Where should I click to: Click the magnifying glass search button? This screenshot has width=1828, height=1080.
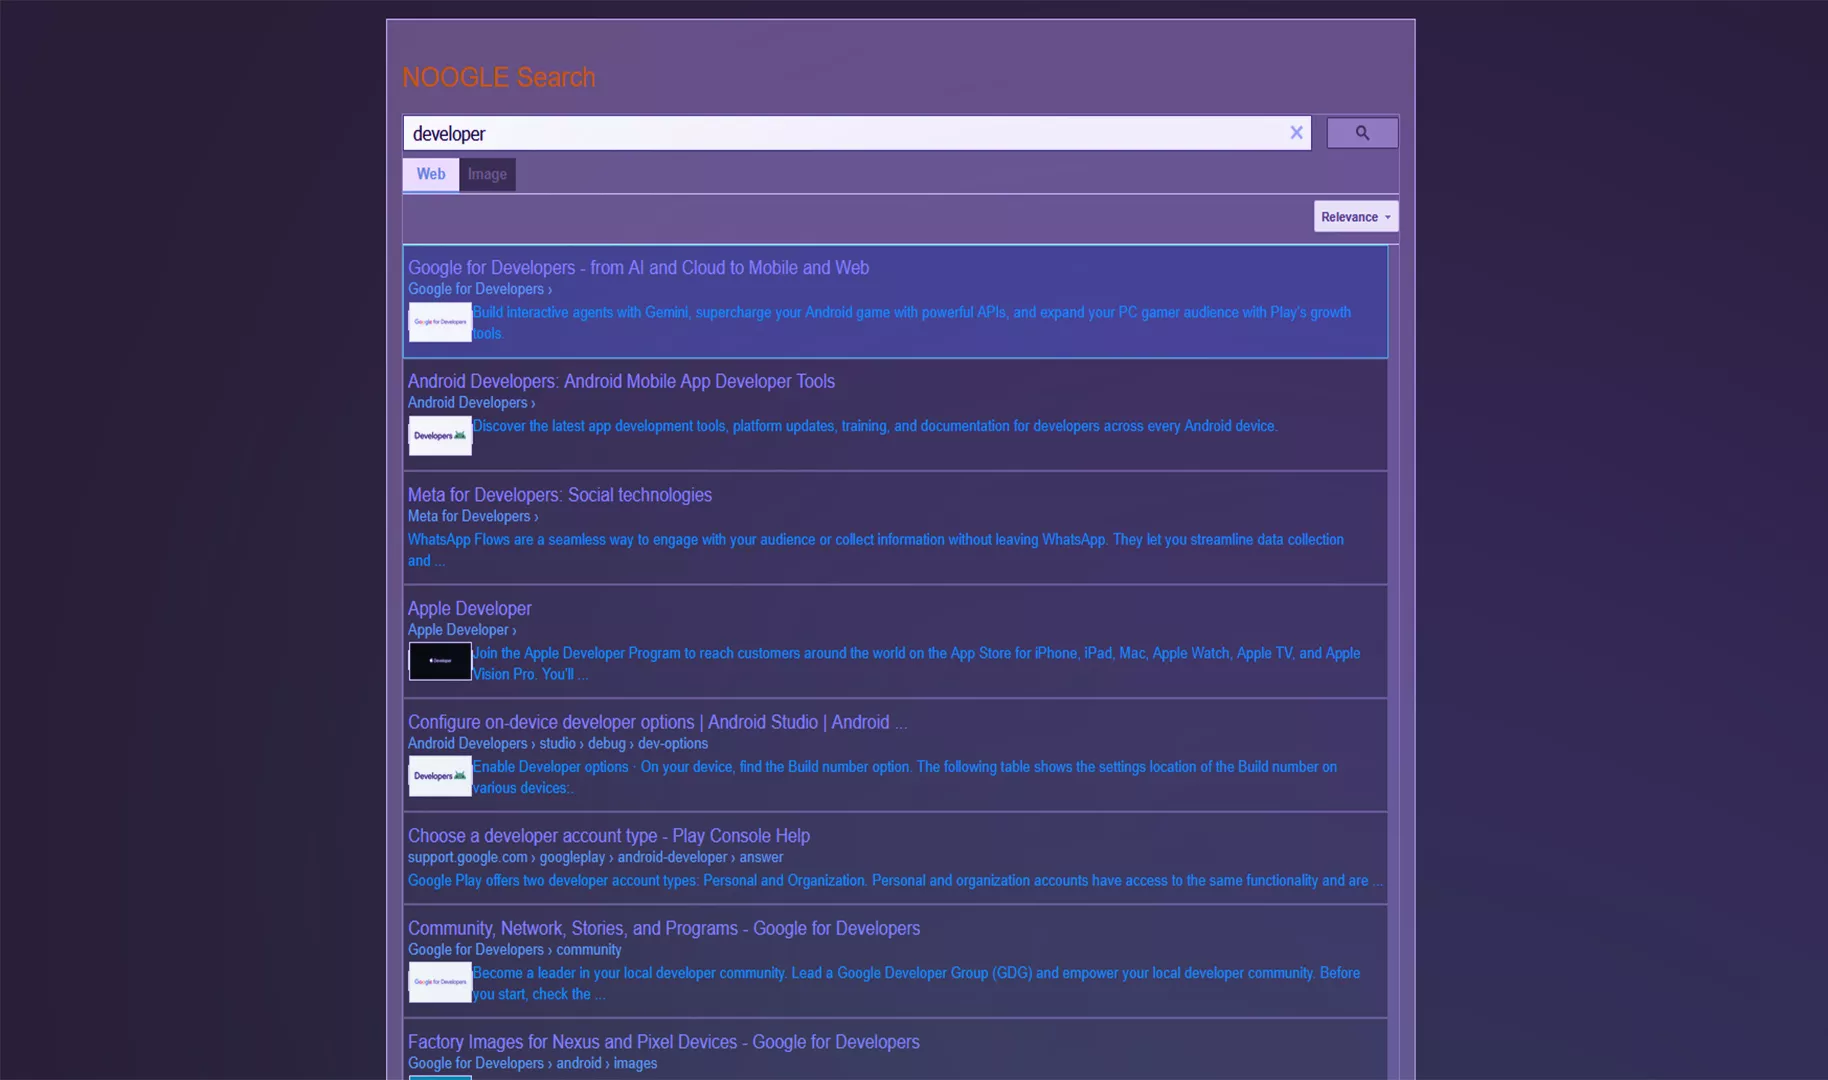tap(1361, 133)
